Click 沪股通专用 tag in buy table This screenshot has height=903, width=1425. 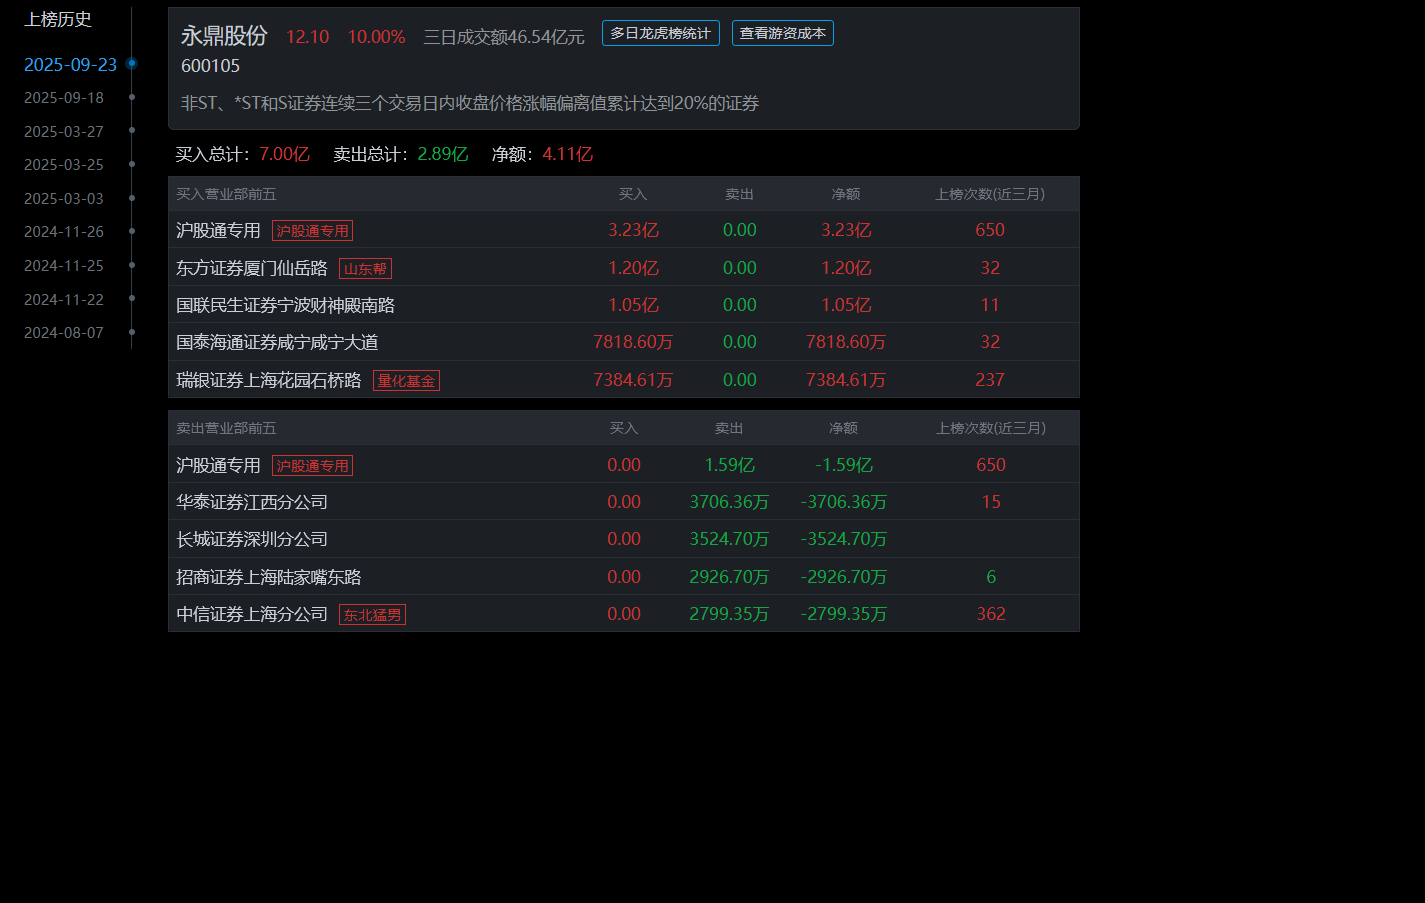[x=312, y=231]
